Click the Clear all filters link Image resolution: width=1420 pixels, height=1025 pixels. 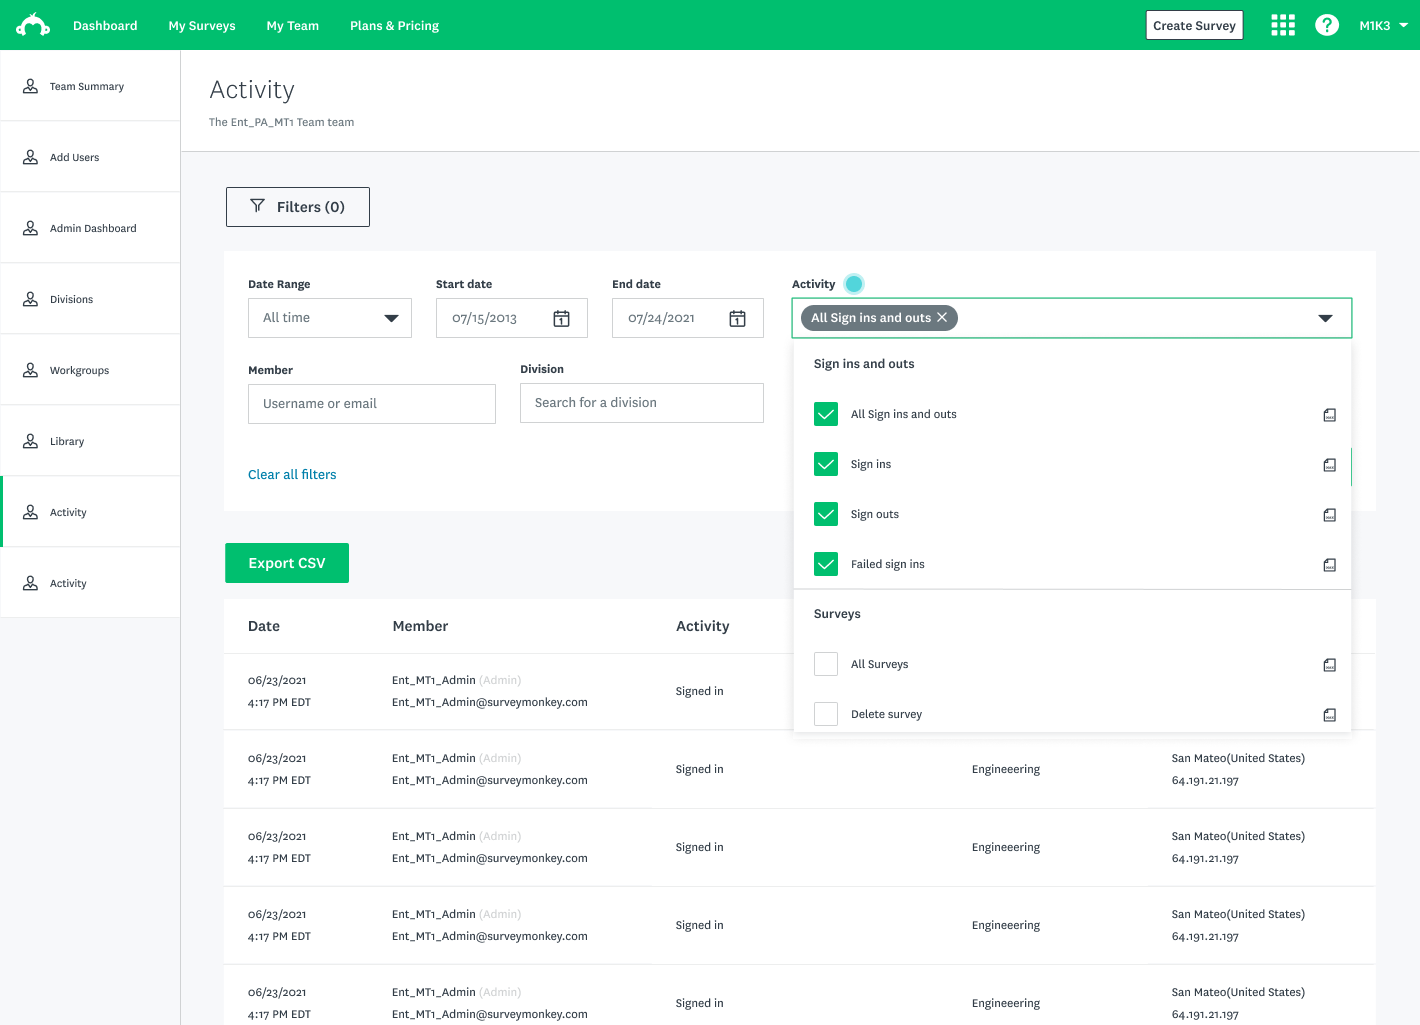click(292, 474)
